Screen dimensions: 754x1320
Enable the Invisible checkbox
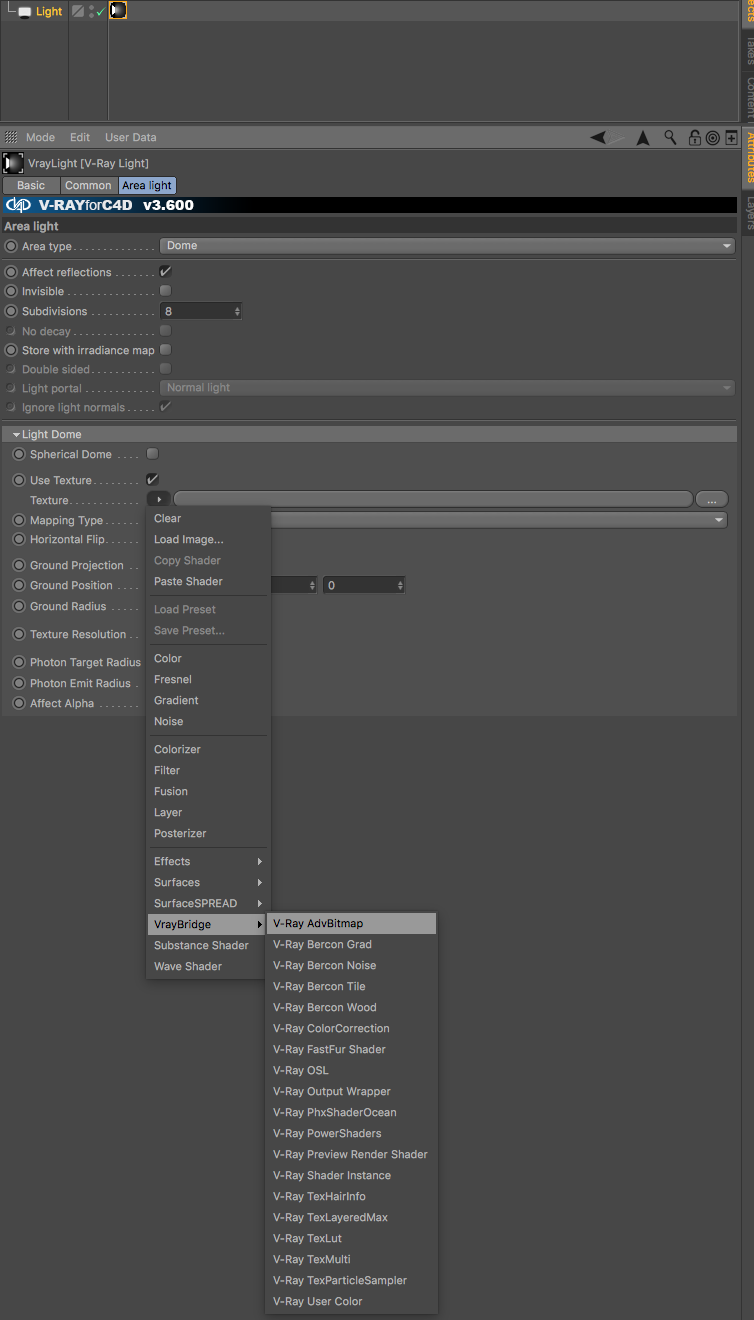click(166, 291)
